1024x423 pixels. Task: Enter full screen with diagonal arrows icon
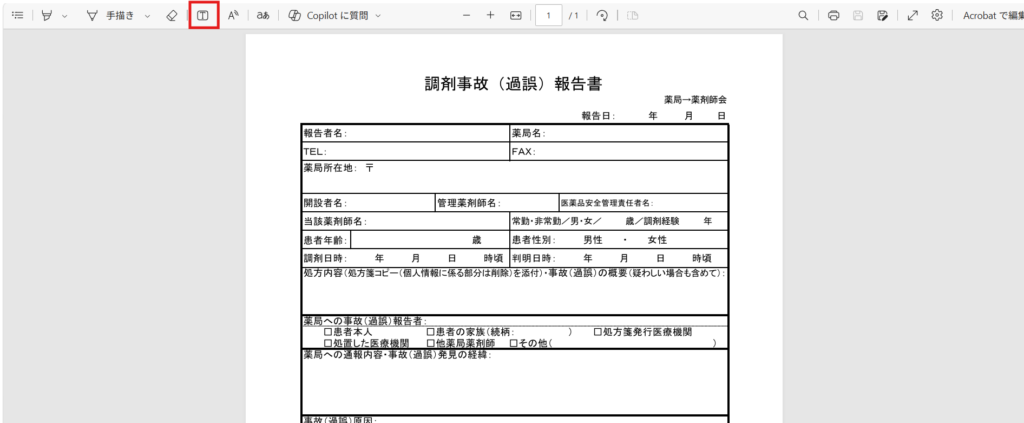pos(913,16)
